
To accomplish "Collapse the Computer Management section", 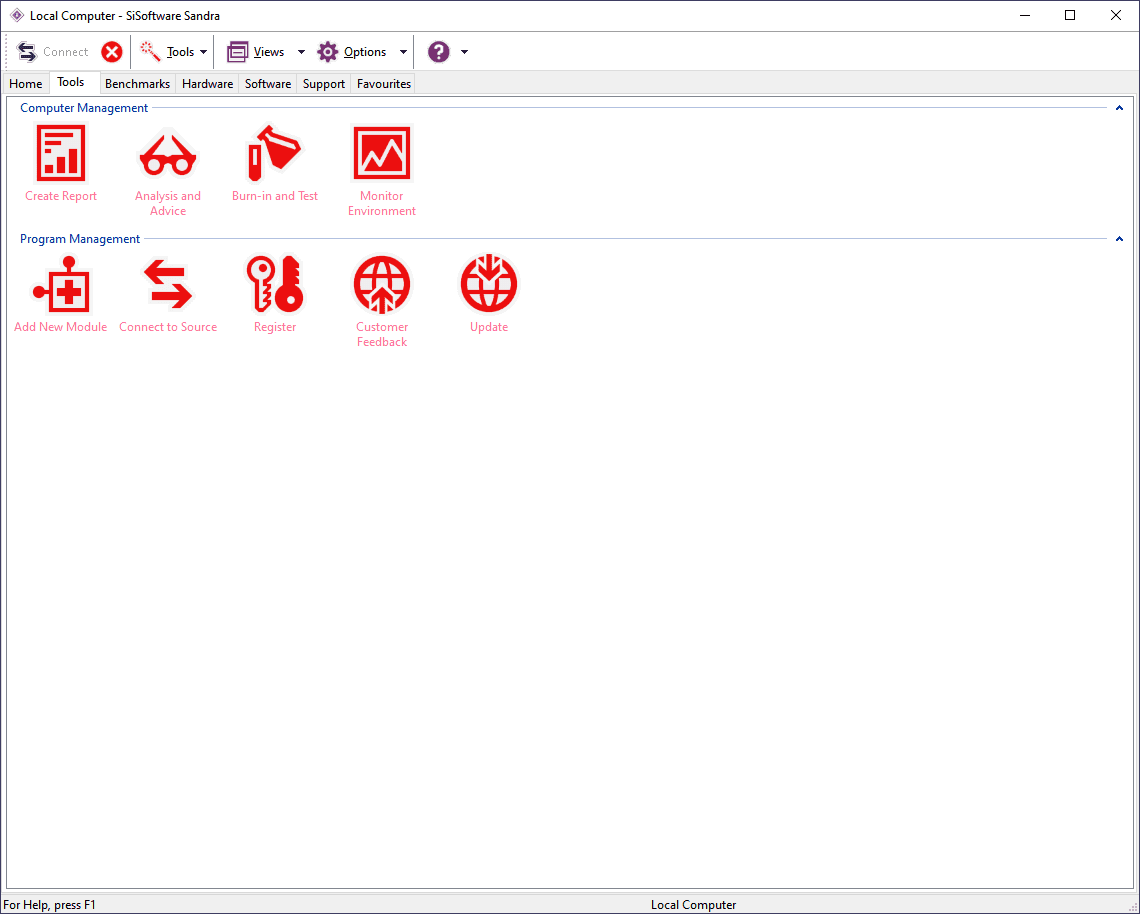I will [1119, 108].
